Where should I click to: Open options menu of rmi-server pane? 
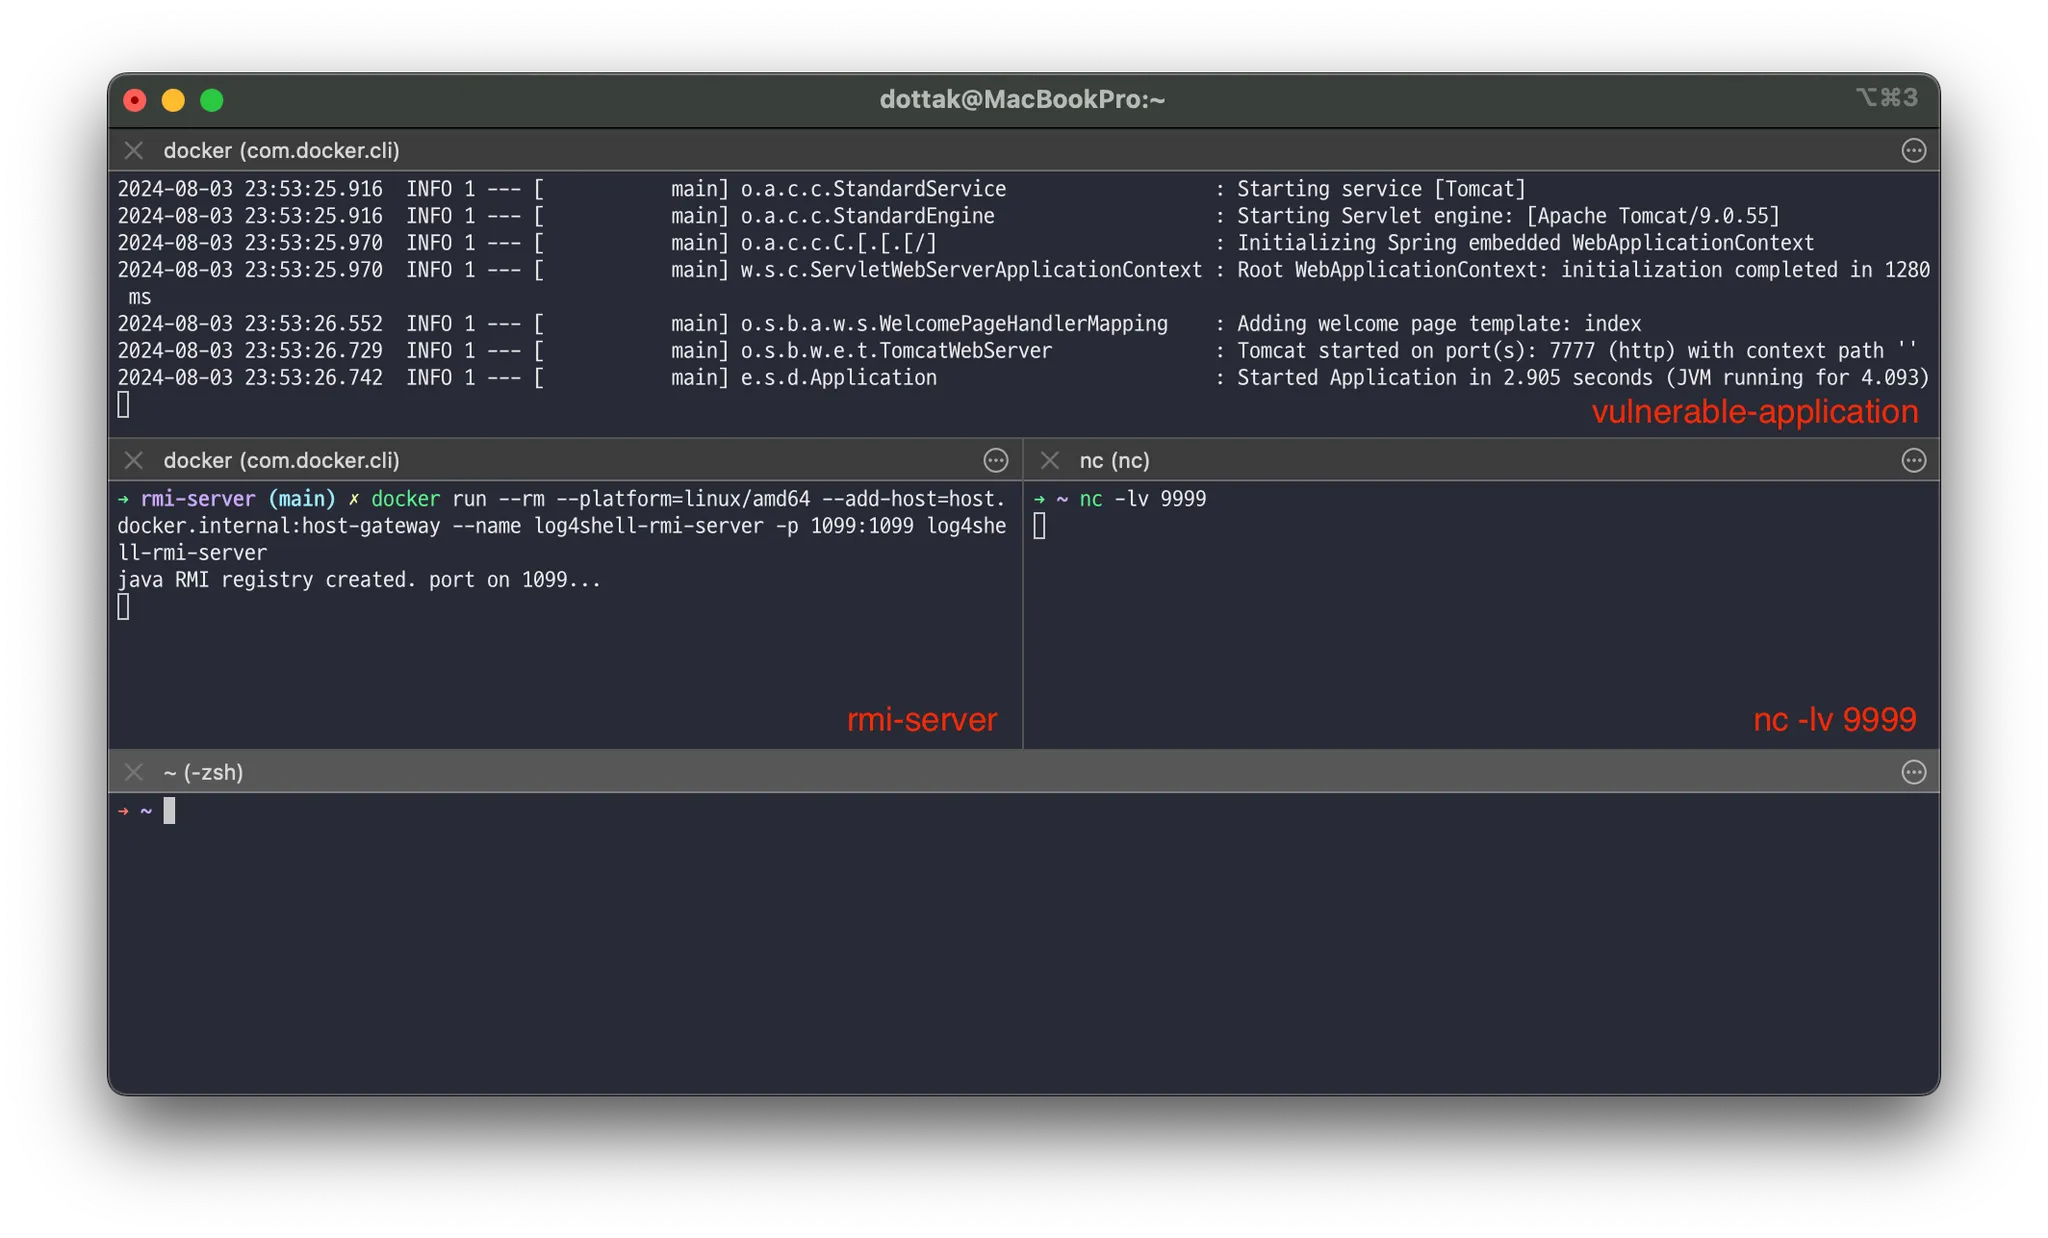[x=995, y=461]
